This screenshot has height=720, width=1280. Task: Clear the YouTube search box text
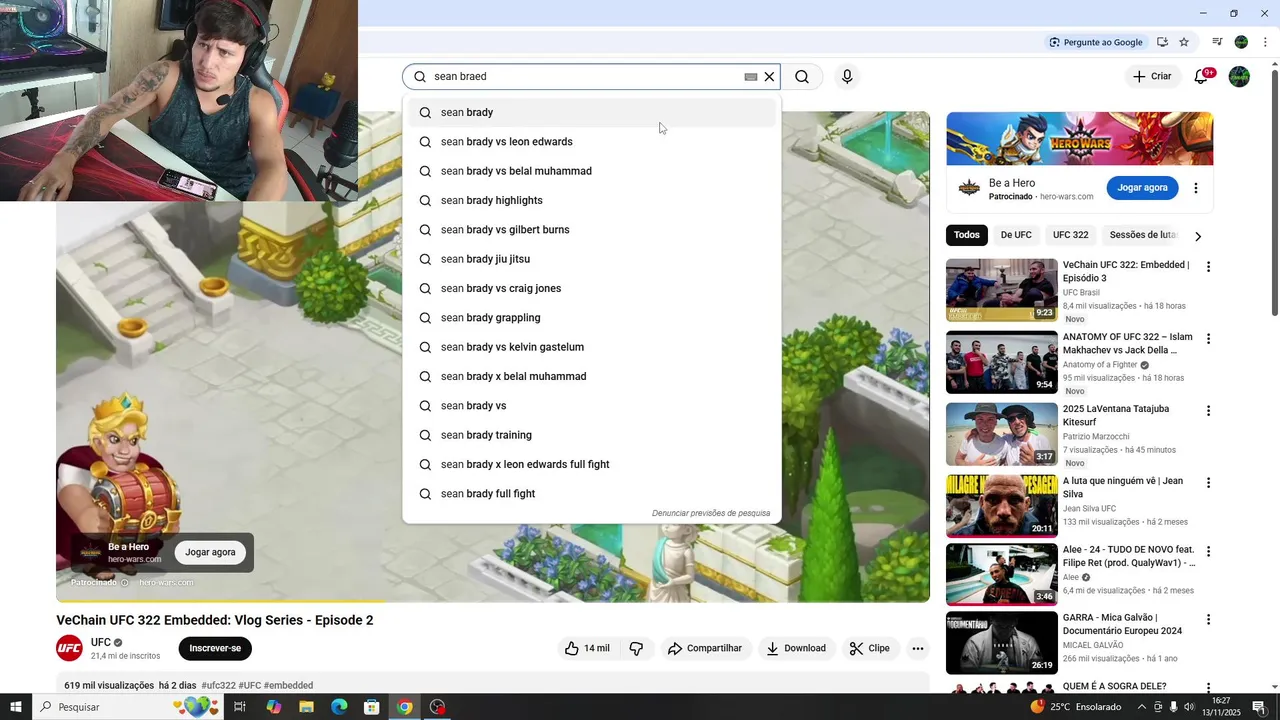(769, 77)
